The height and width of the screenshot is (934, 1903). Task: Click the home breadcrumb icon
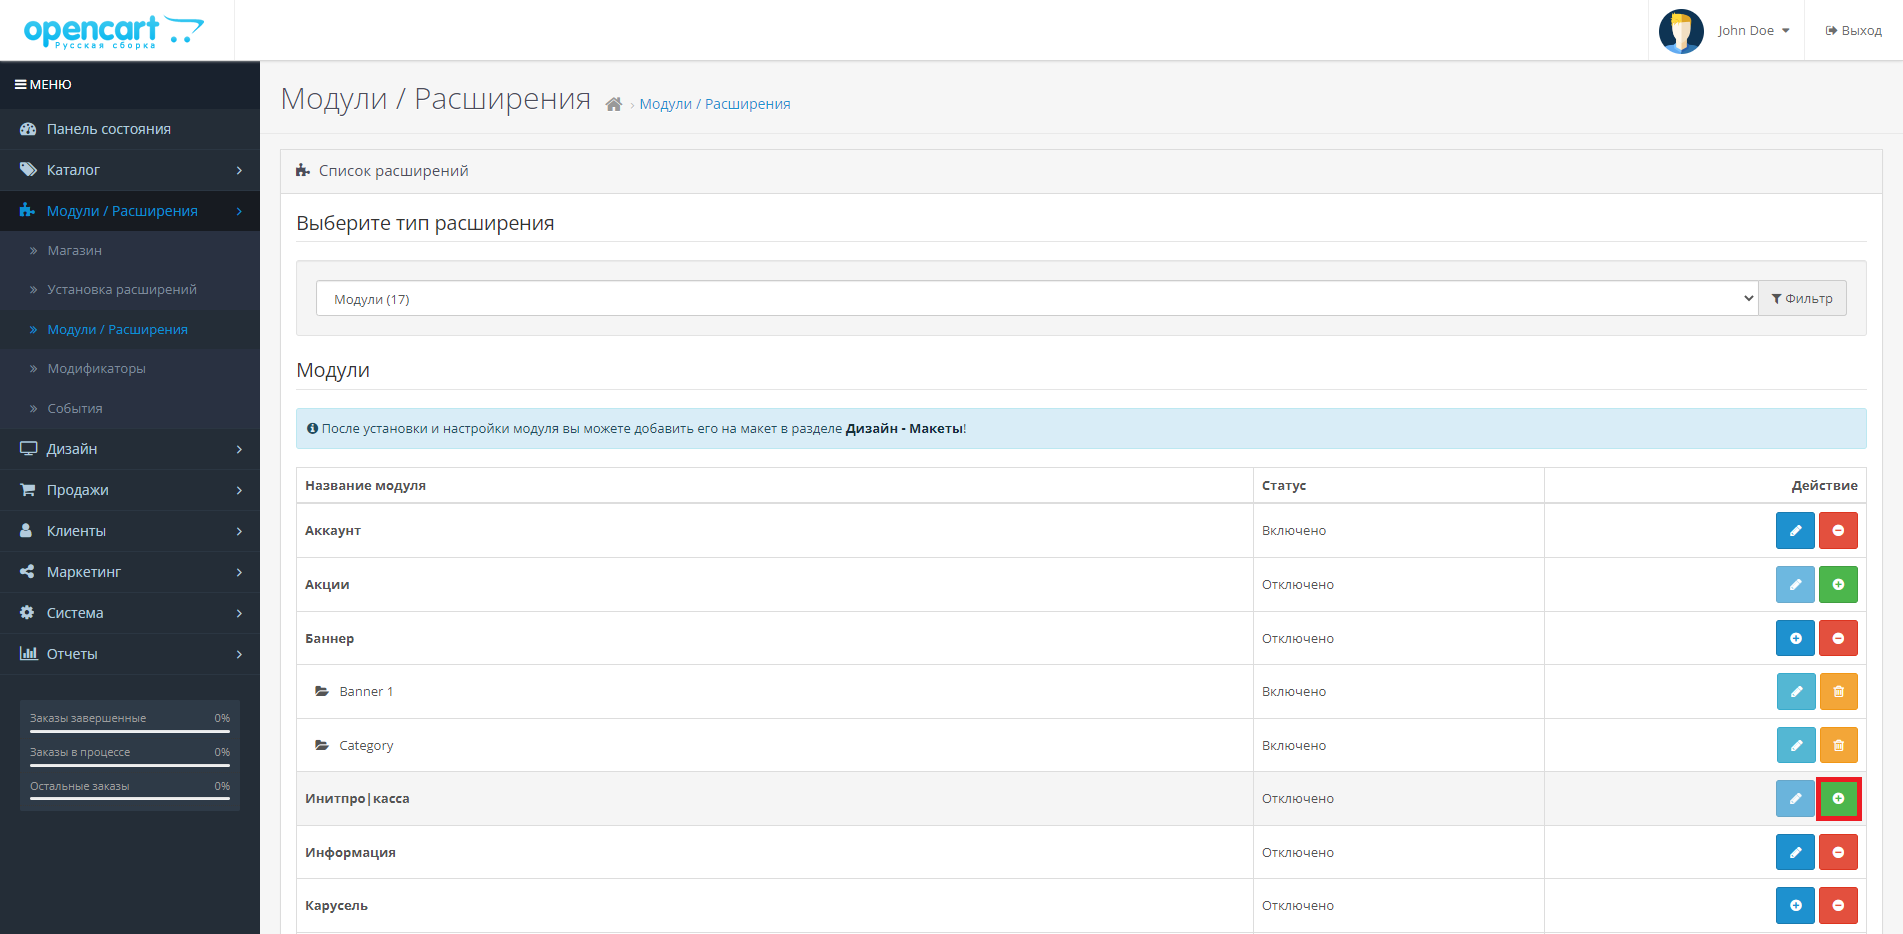(x=614, y=104)
